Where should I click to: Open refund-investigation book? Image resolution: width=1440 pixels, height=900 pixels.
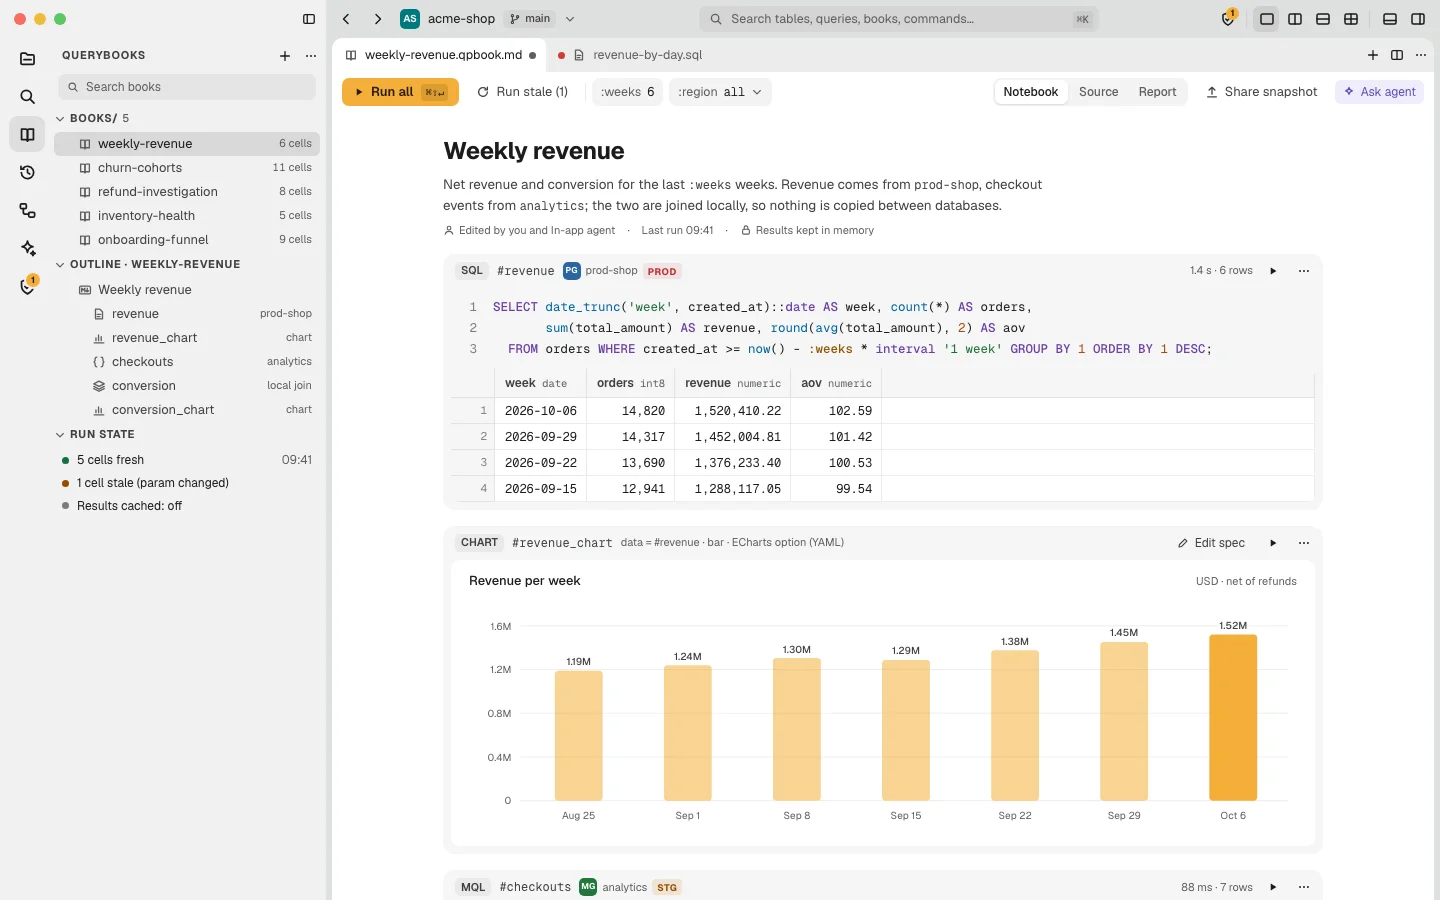[x=187, y=192]
